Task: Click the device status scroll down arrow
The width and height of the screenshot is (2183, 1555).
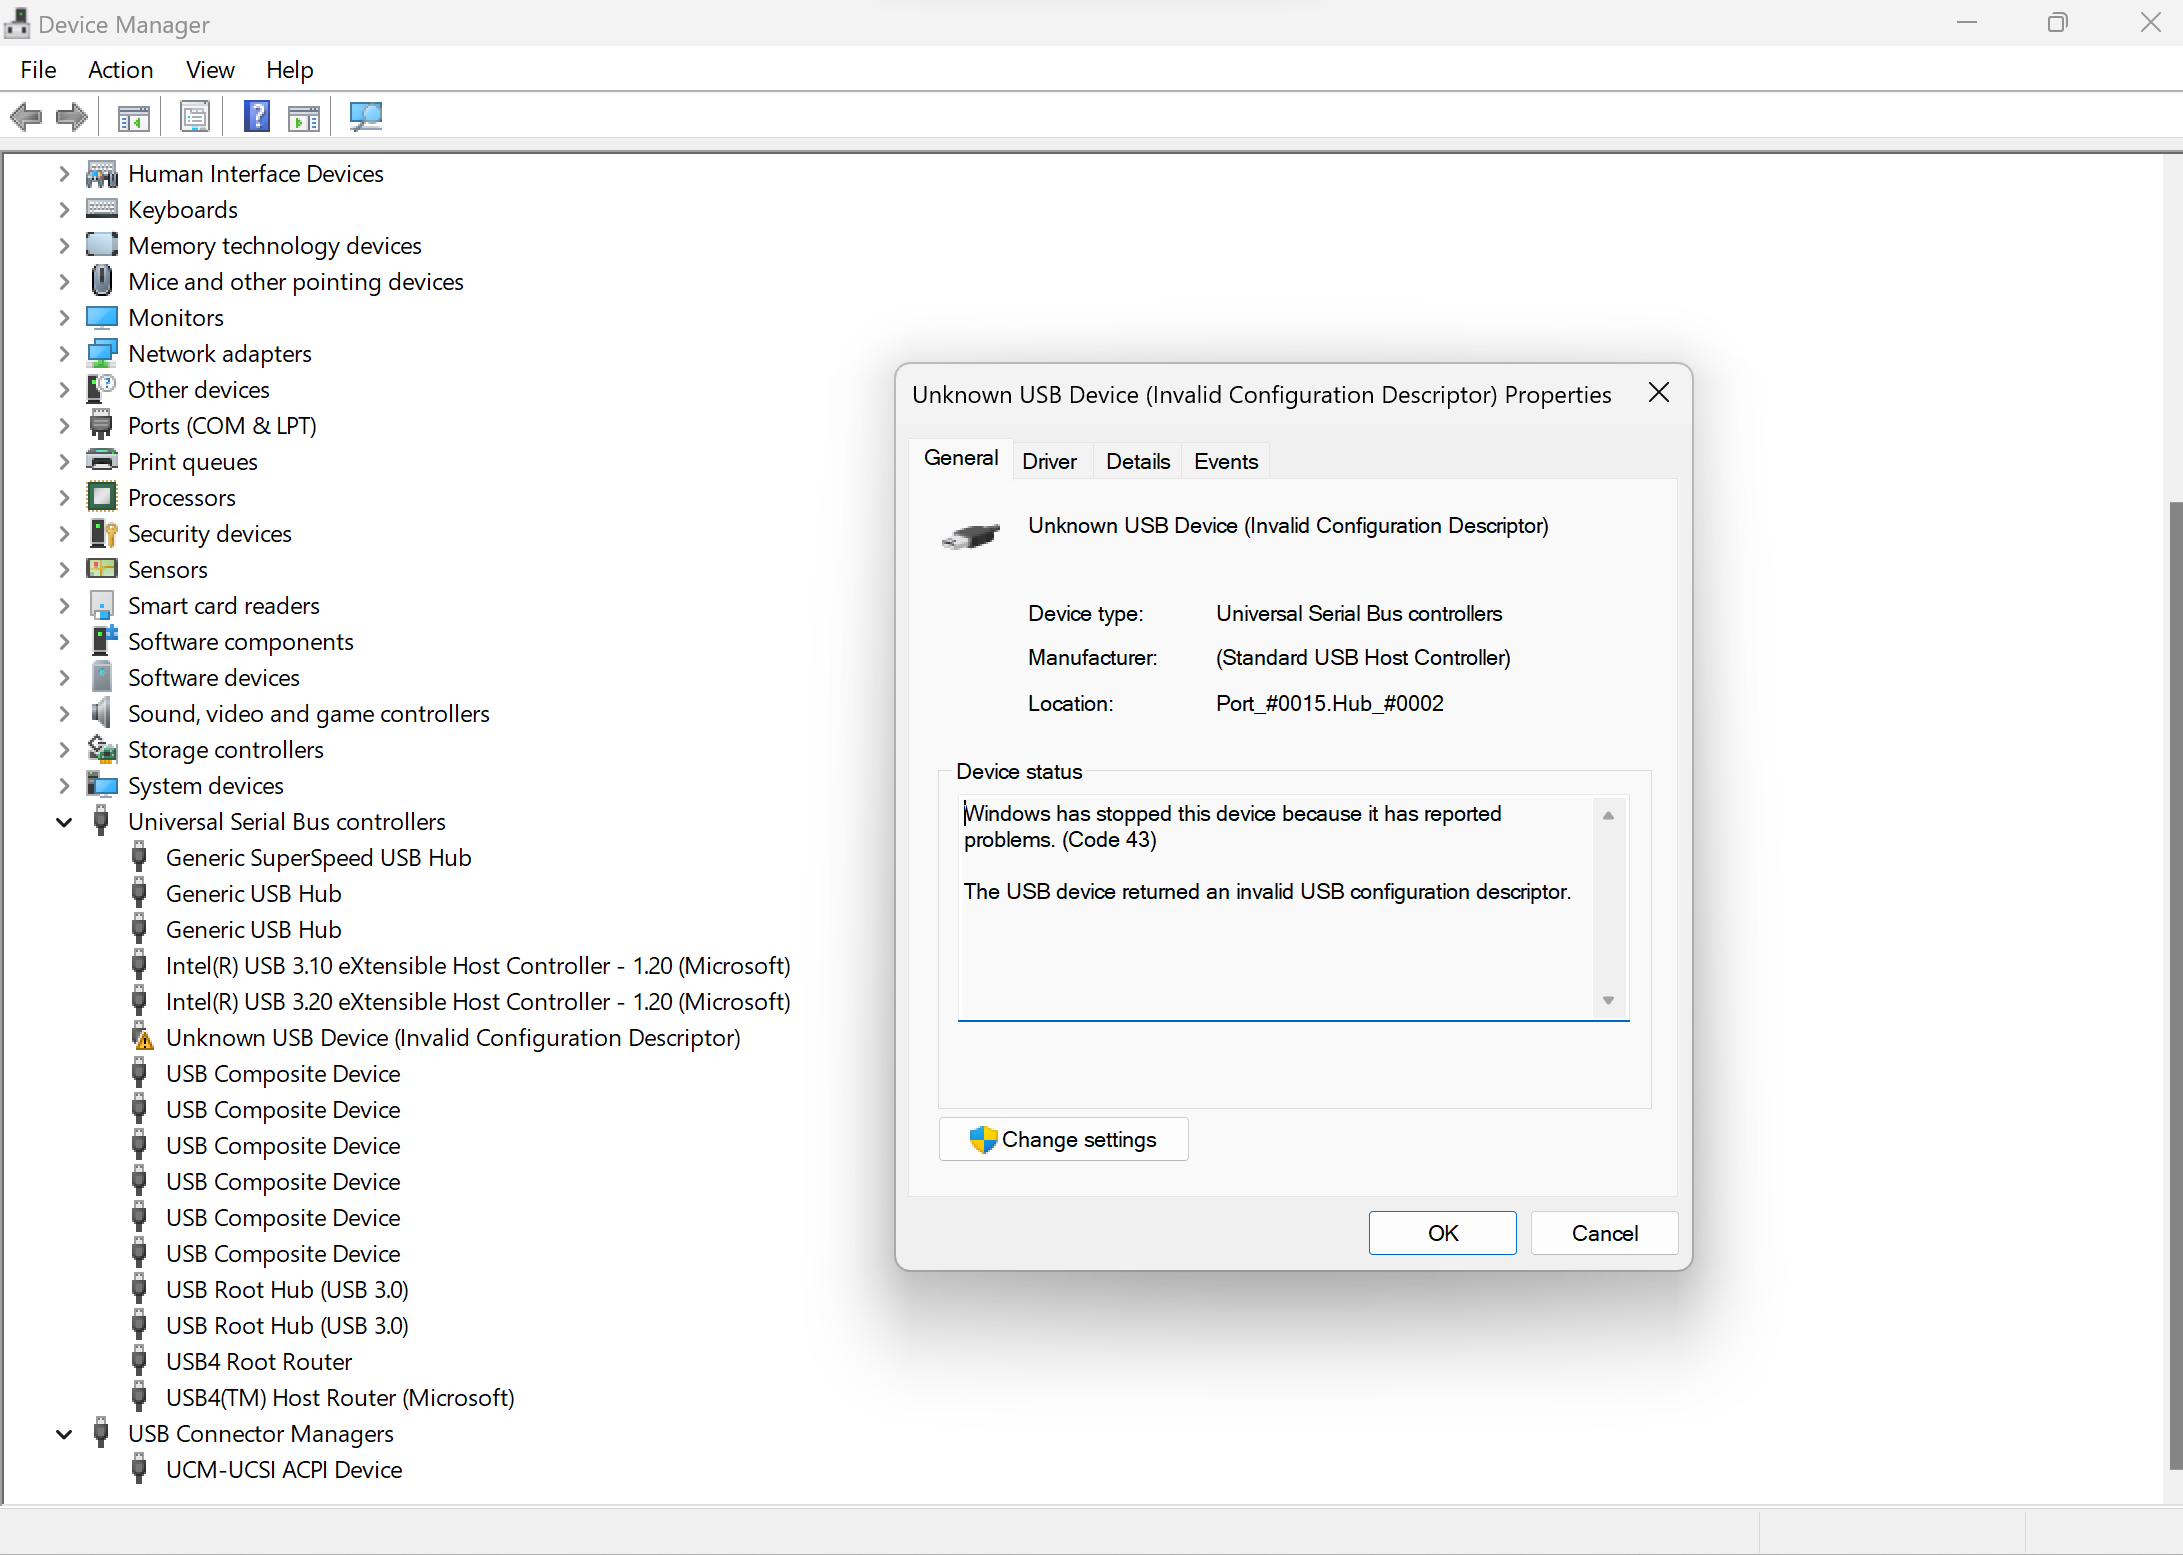Action: pos(1608,1000)
